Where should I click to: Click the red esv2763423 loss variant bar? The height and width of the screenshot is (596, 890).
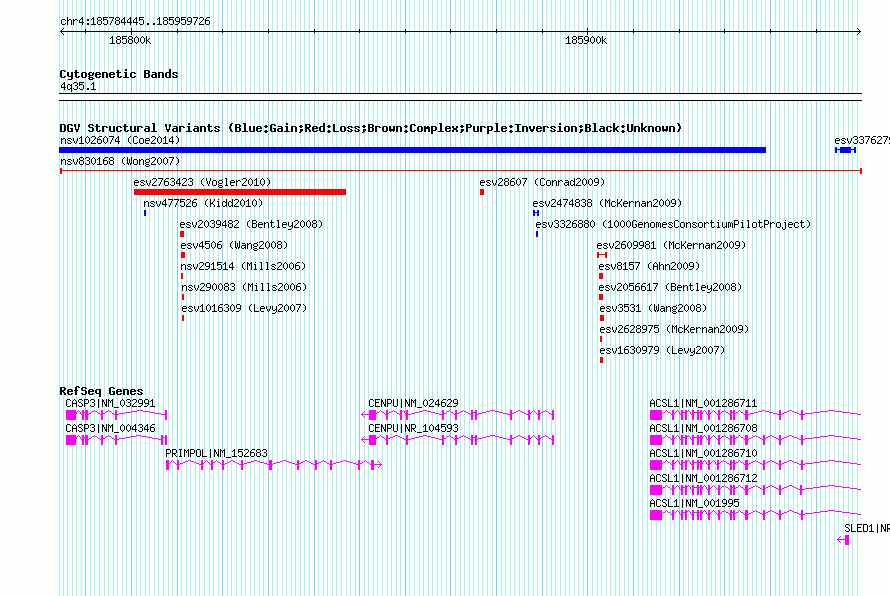click(240, 192)
